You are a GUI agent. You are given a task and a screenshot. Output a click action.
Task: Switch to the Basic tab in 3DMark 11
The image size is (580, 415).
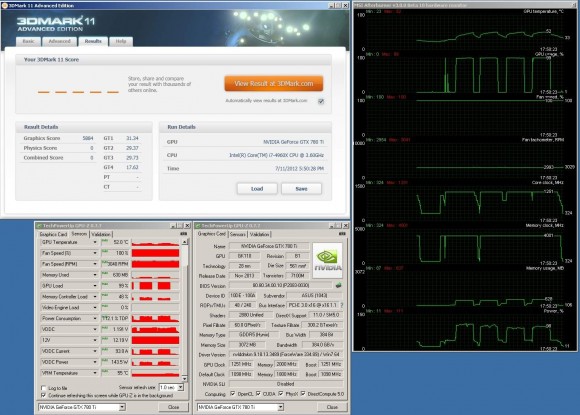(x=28, y=41)
